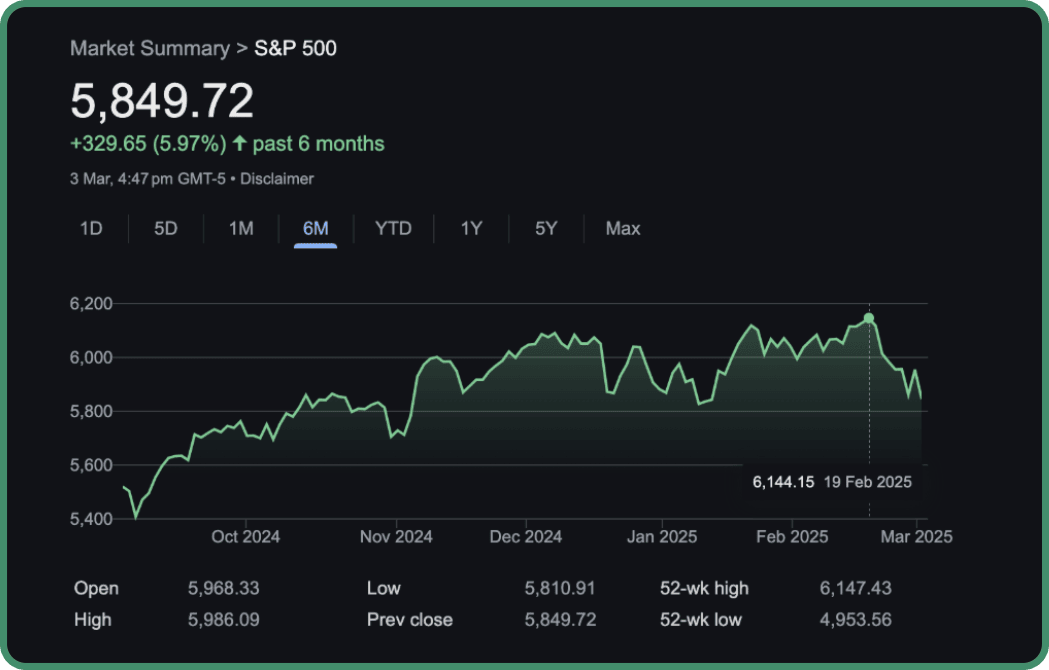Screen dimensions: 1049x670
Task: Click the 6,144.15 tooltip value
Action: (x=783, y=482)
